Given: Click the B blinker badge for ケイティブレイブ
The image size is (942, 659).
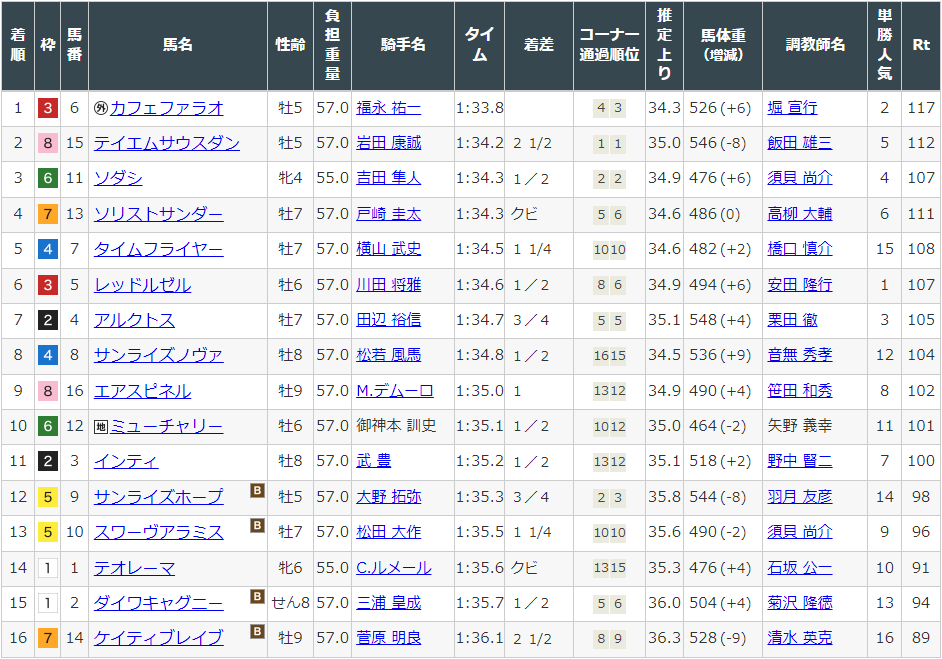Looking at the screenshot, I should point(257,631).
